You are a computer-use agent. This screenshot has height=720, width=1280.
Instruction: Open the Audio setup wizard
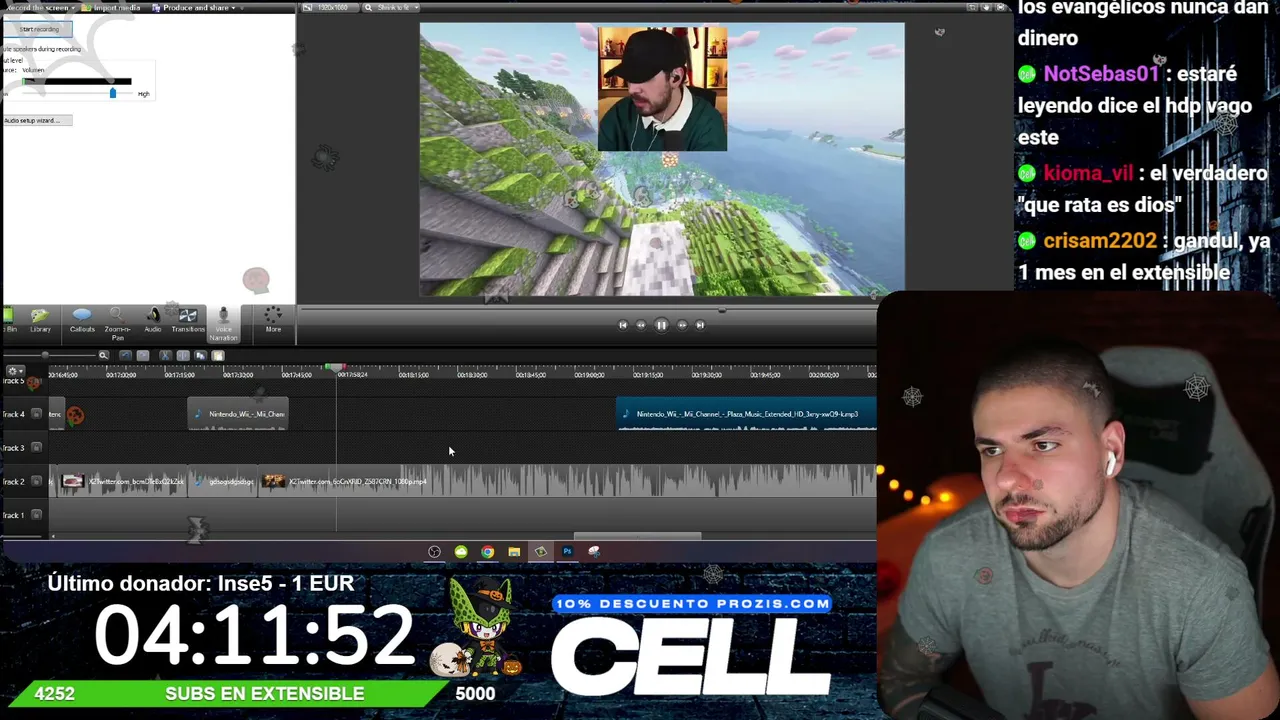pos(37,120)
